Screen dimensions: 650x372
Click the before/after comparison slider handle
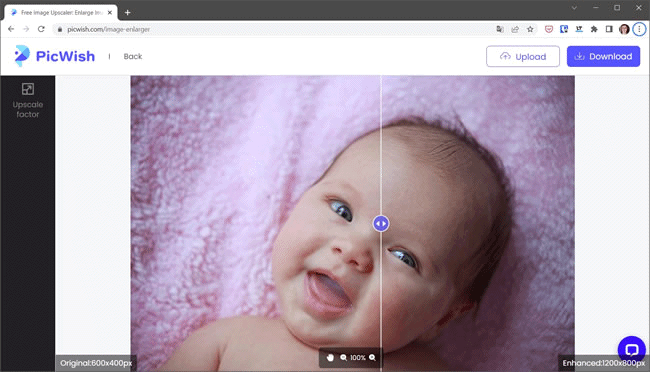click(x=381, y=224)
